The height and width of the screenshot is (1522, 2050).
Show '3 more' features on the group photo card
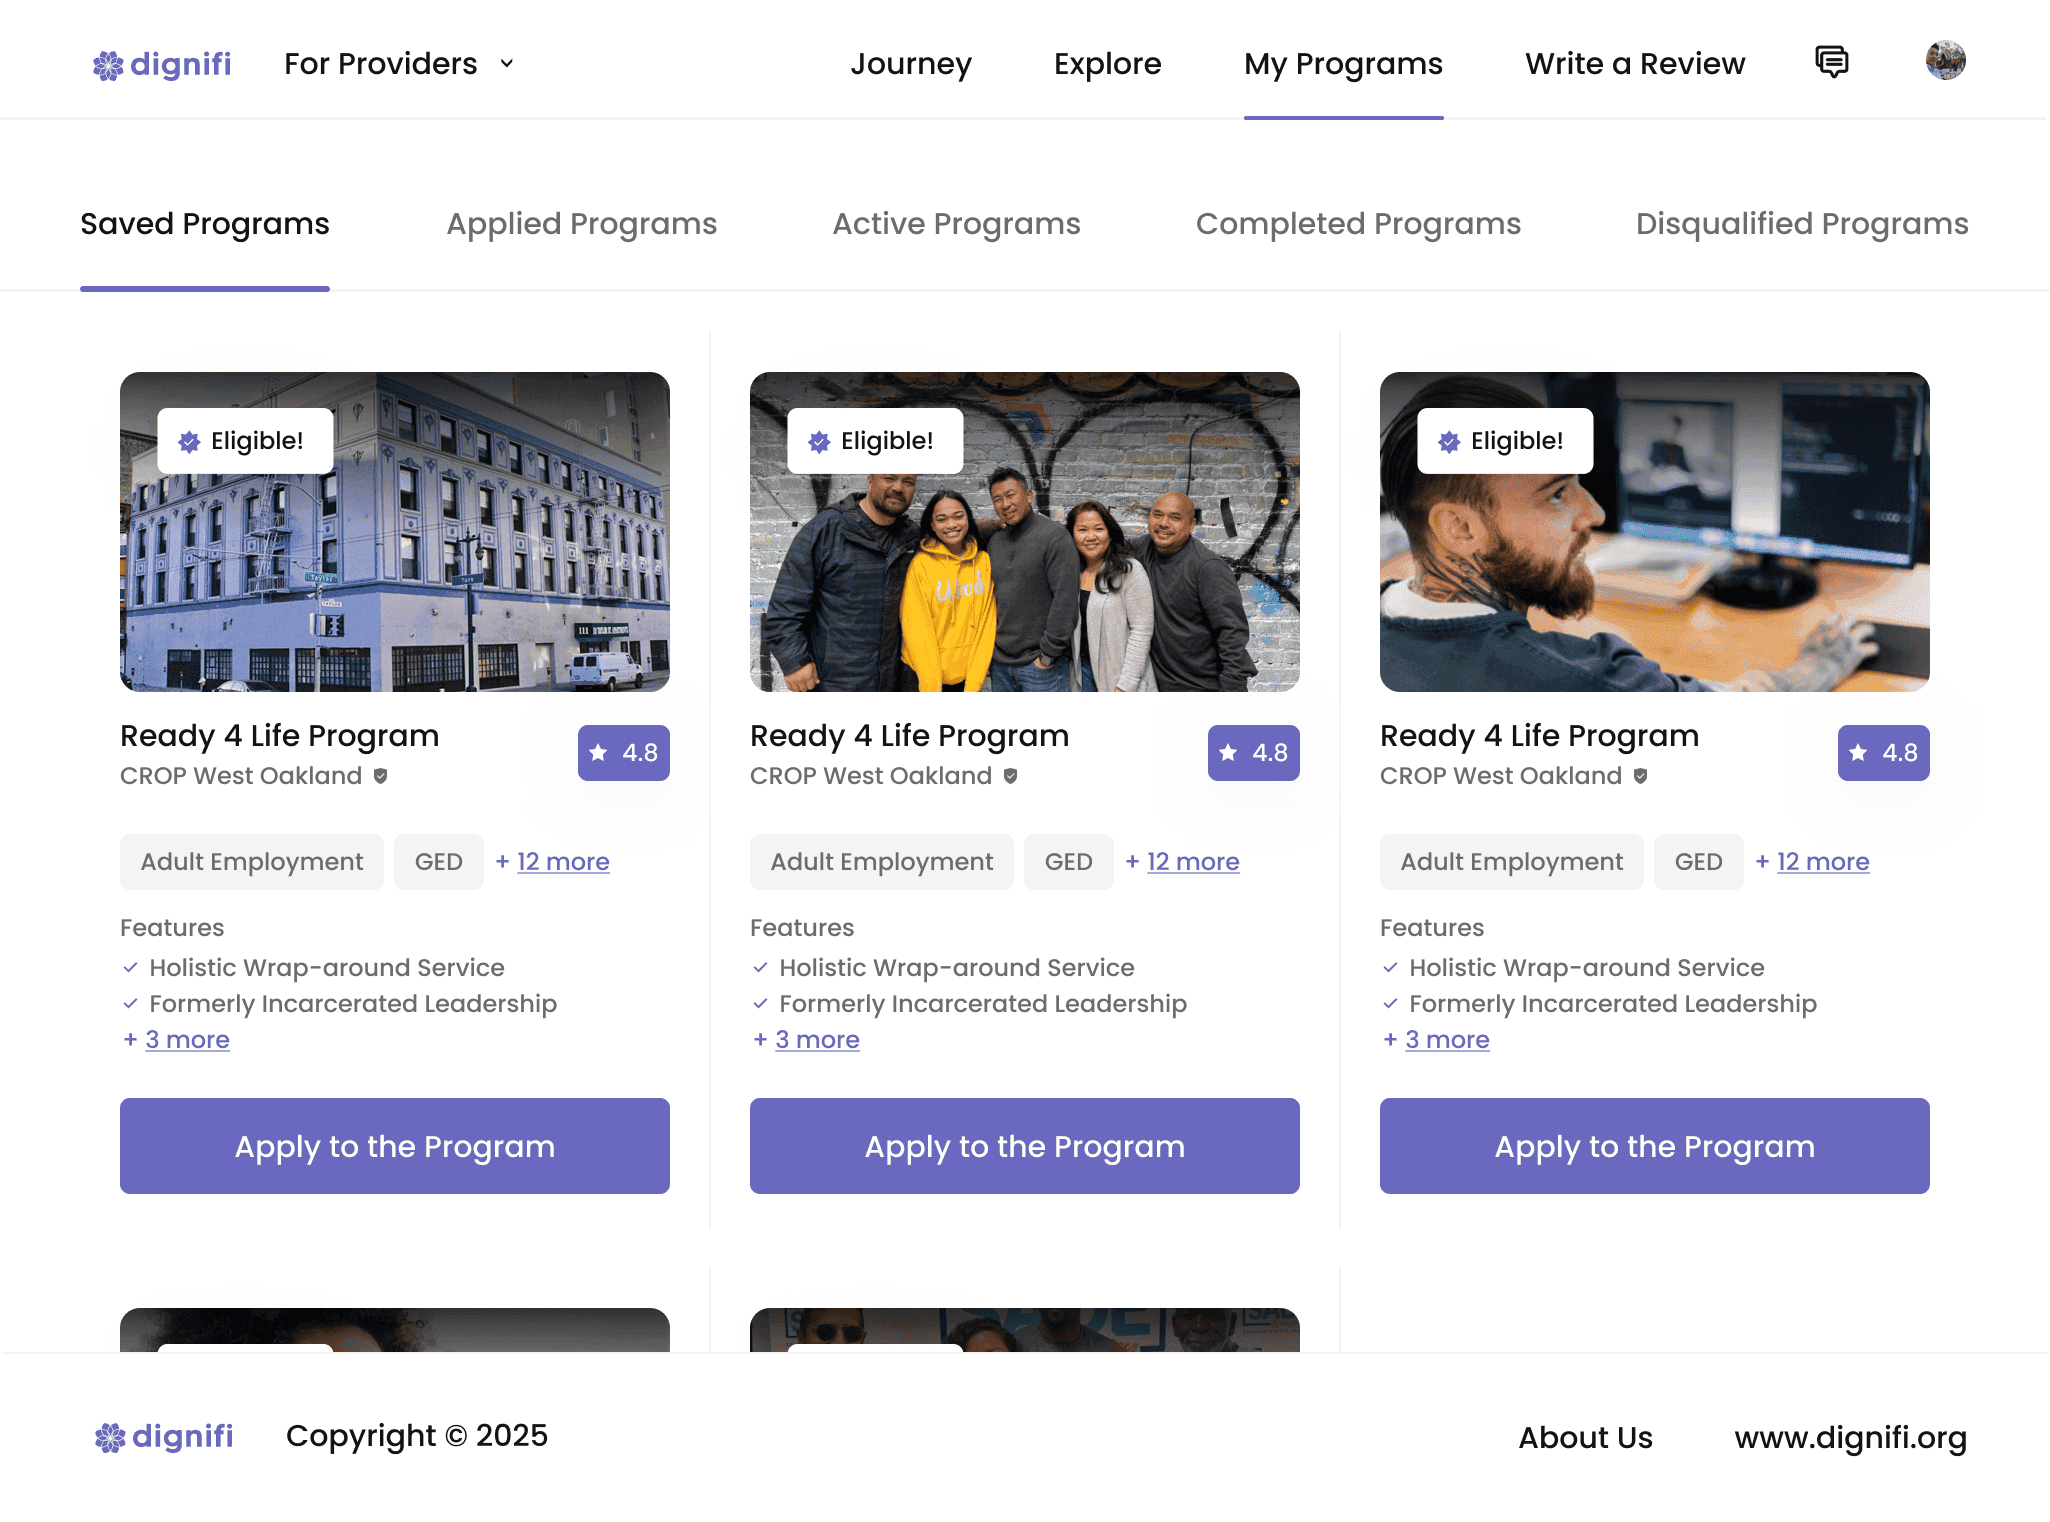tap(817, 1040)
